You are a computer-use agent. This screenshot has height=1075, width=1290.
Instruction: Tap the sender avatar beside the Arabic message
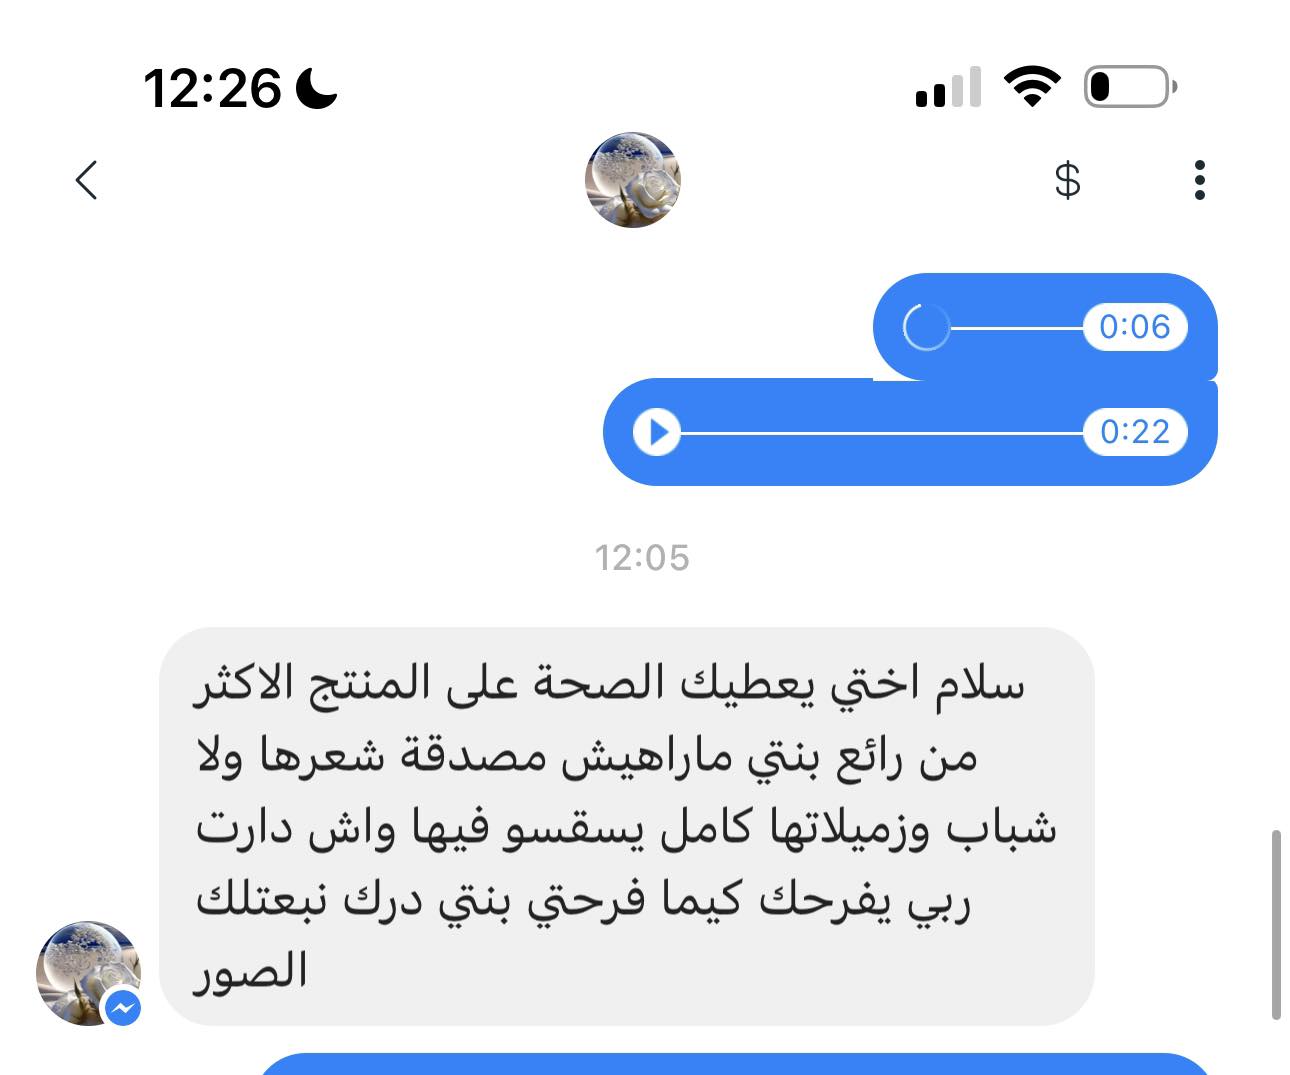click(x=88, y=973)
